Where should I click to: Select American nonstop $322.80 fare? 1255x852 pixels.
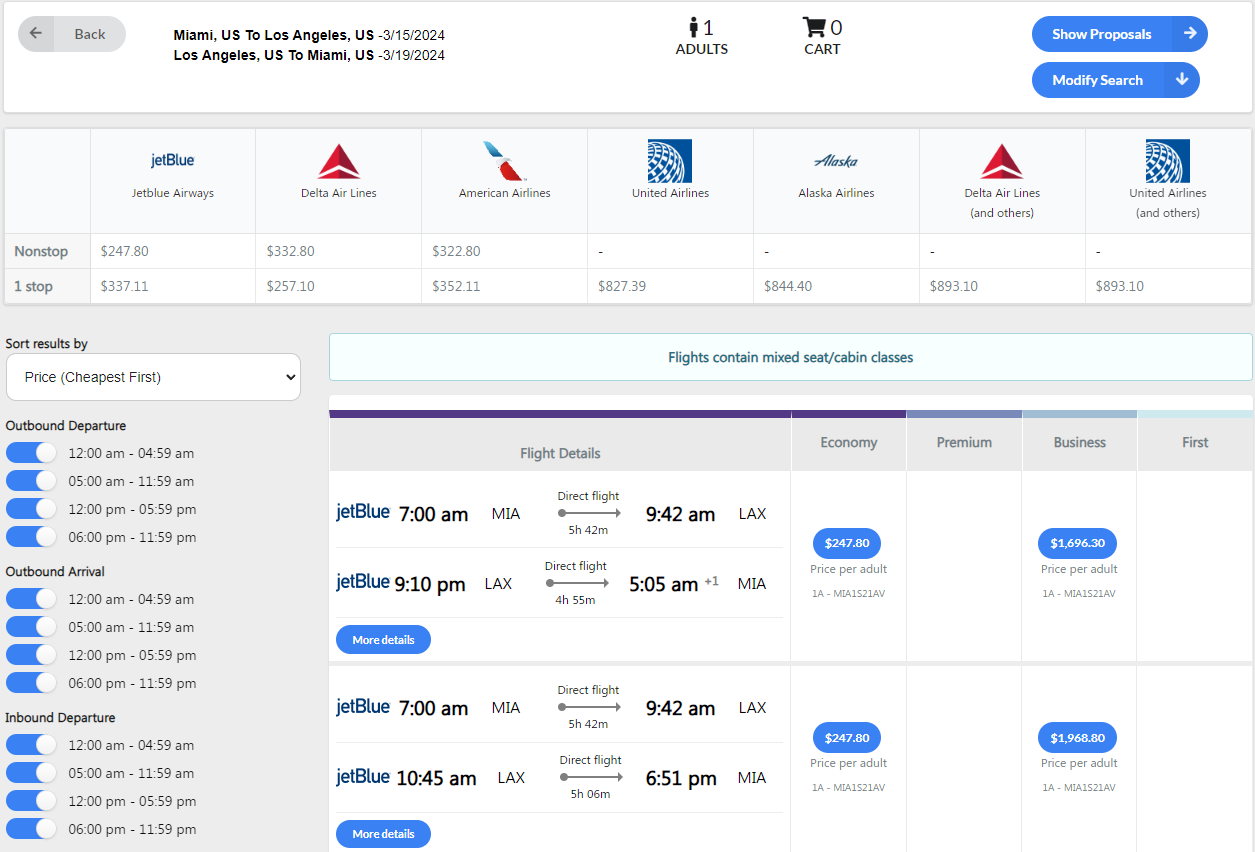pyautogui.click(x=457, y=251)
